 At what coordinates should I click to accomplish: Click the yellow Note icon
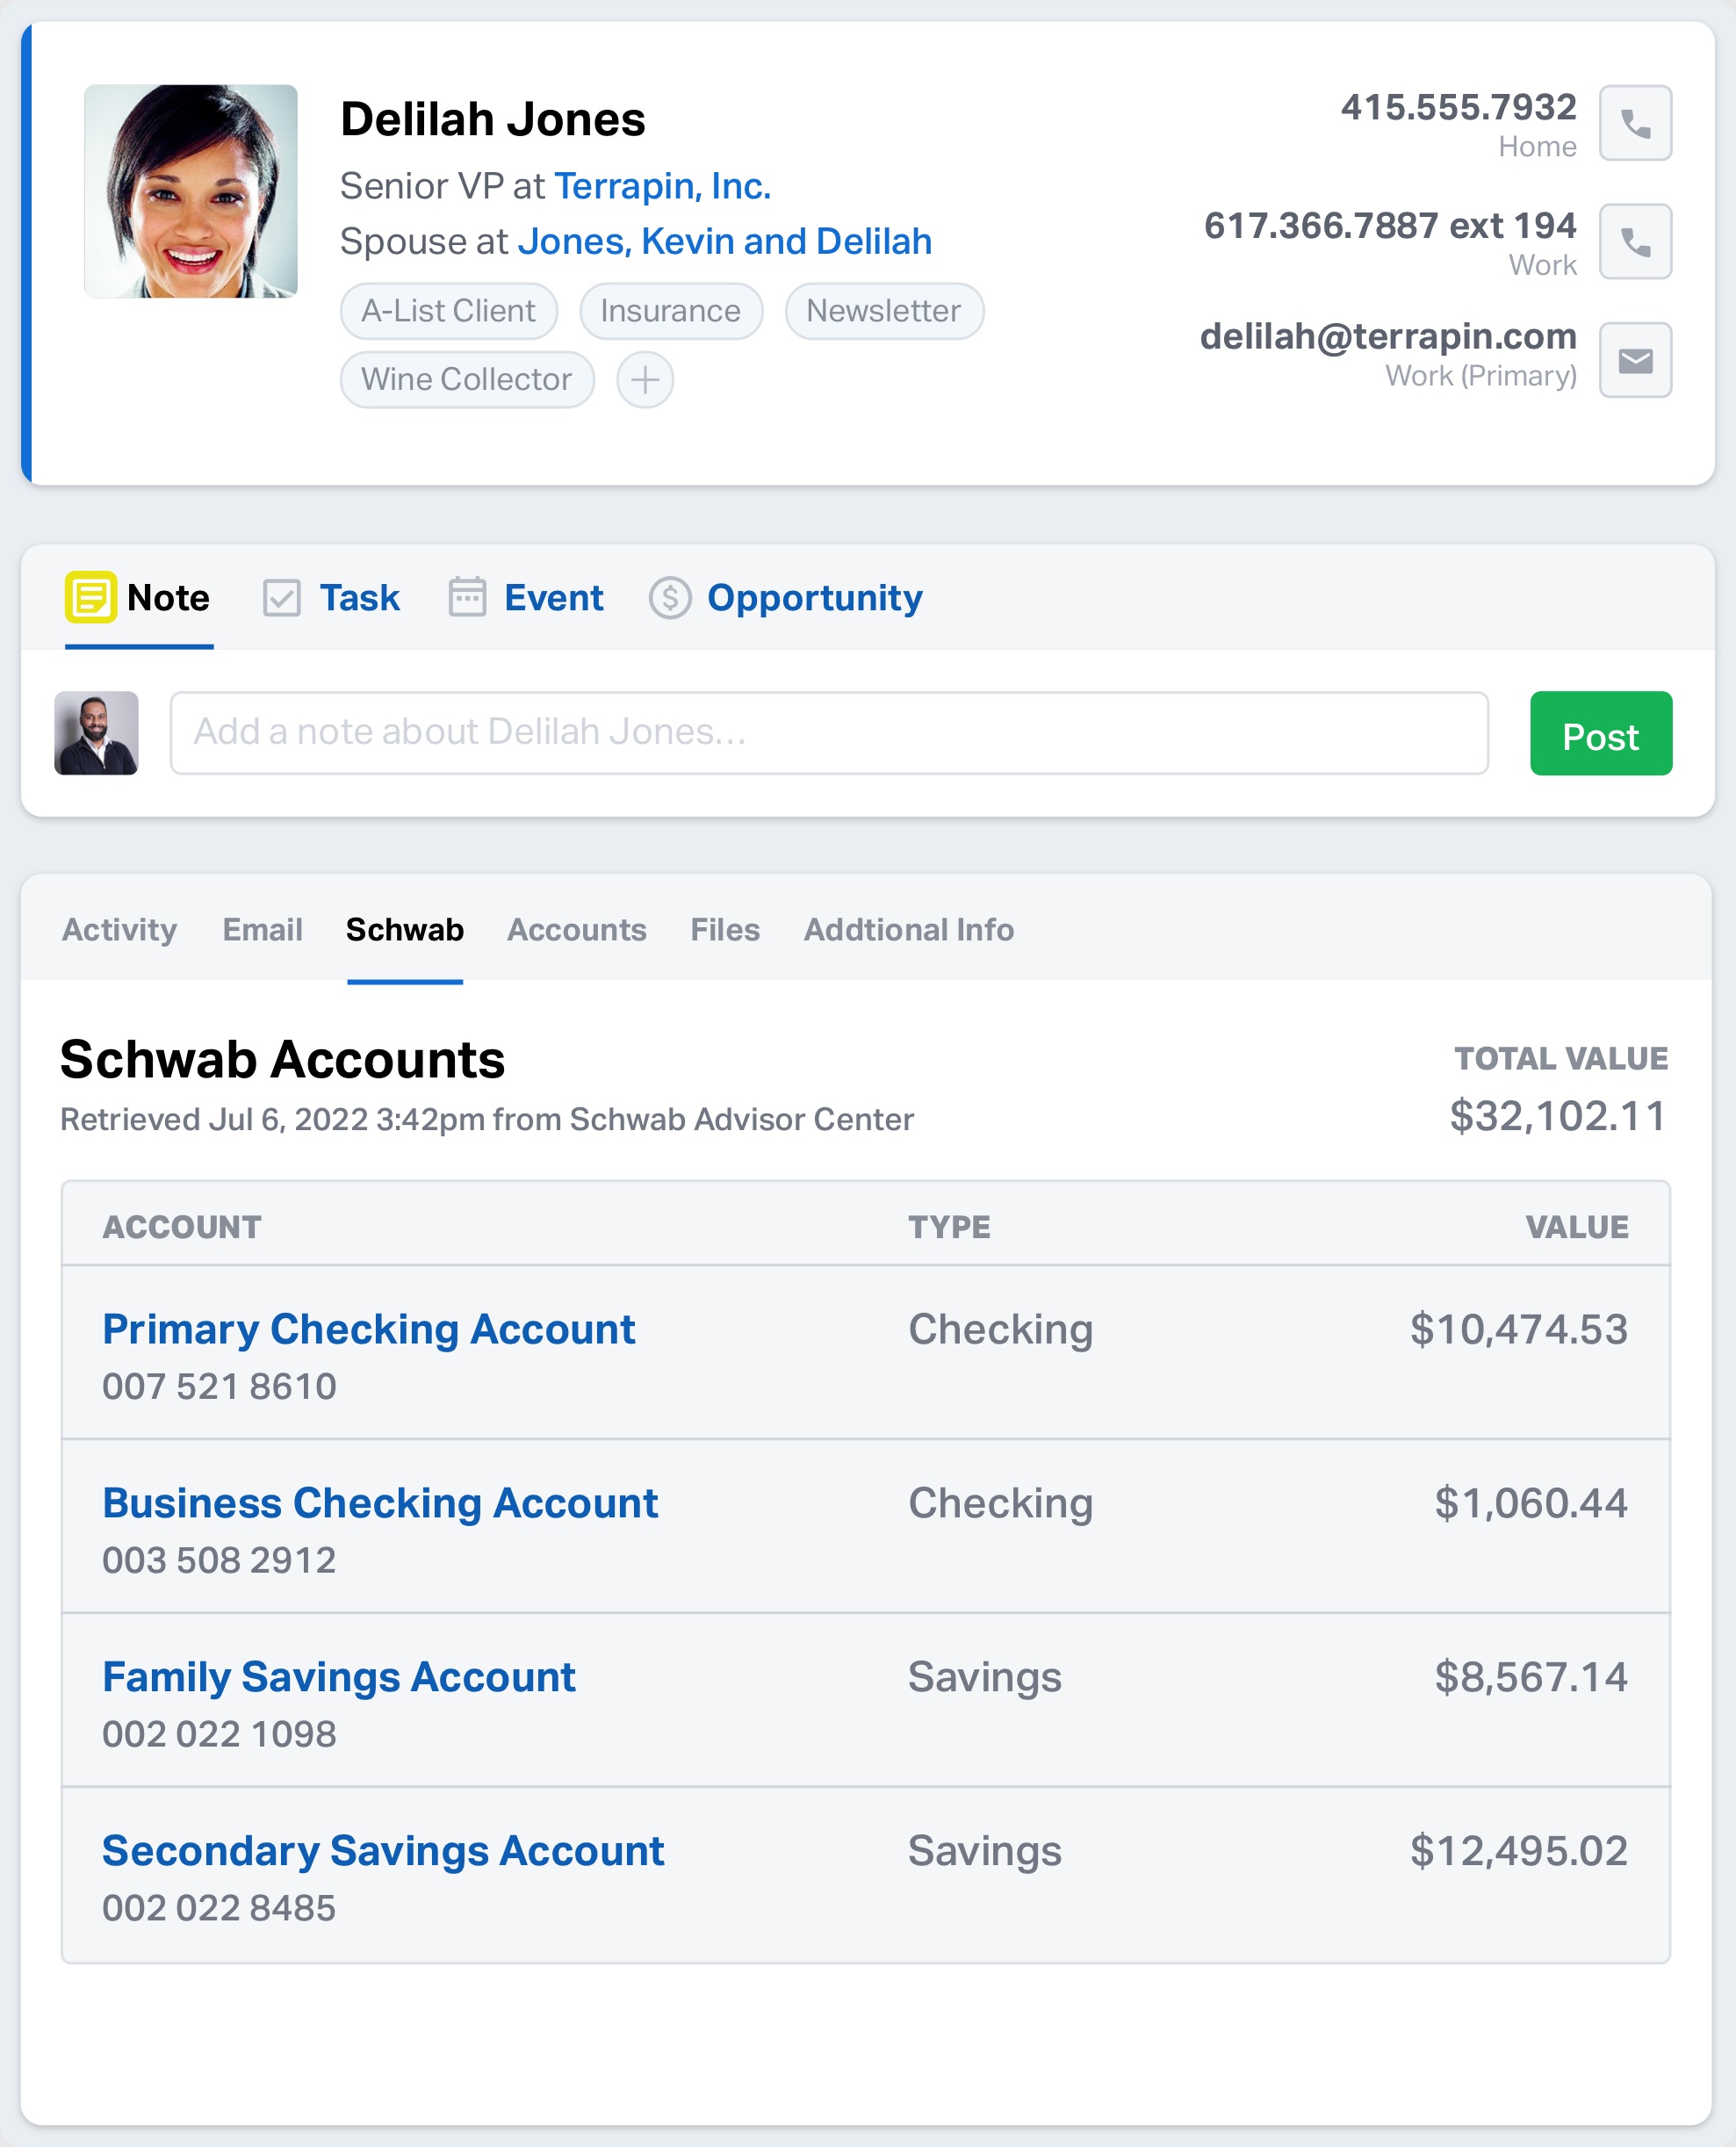91,597
